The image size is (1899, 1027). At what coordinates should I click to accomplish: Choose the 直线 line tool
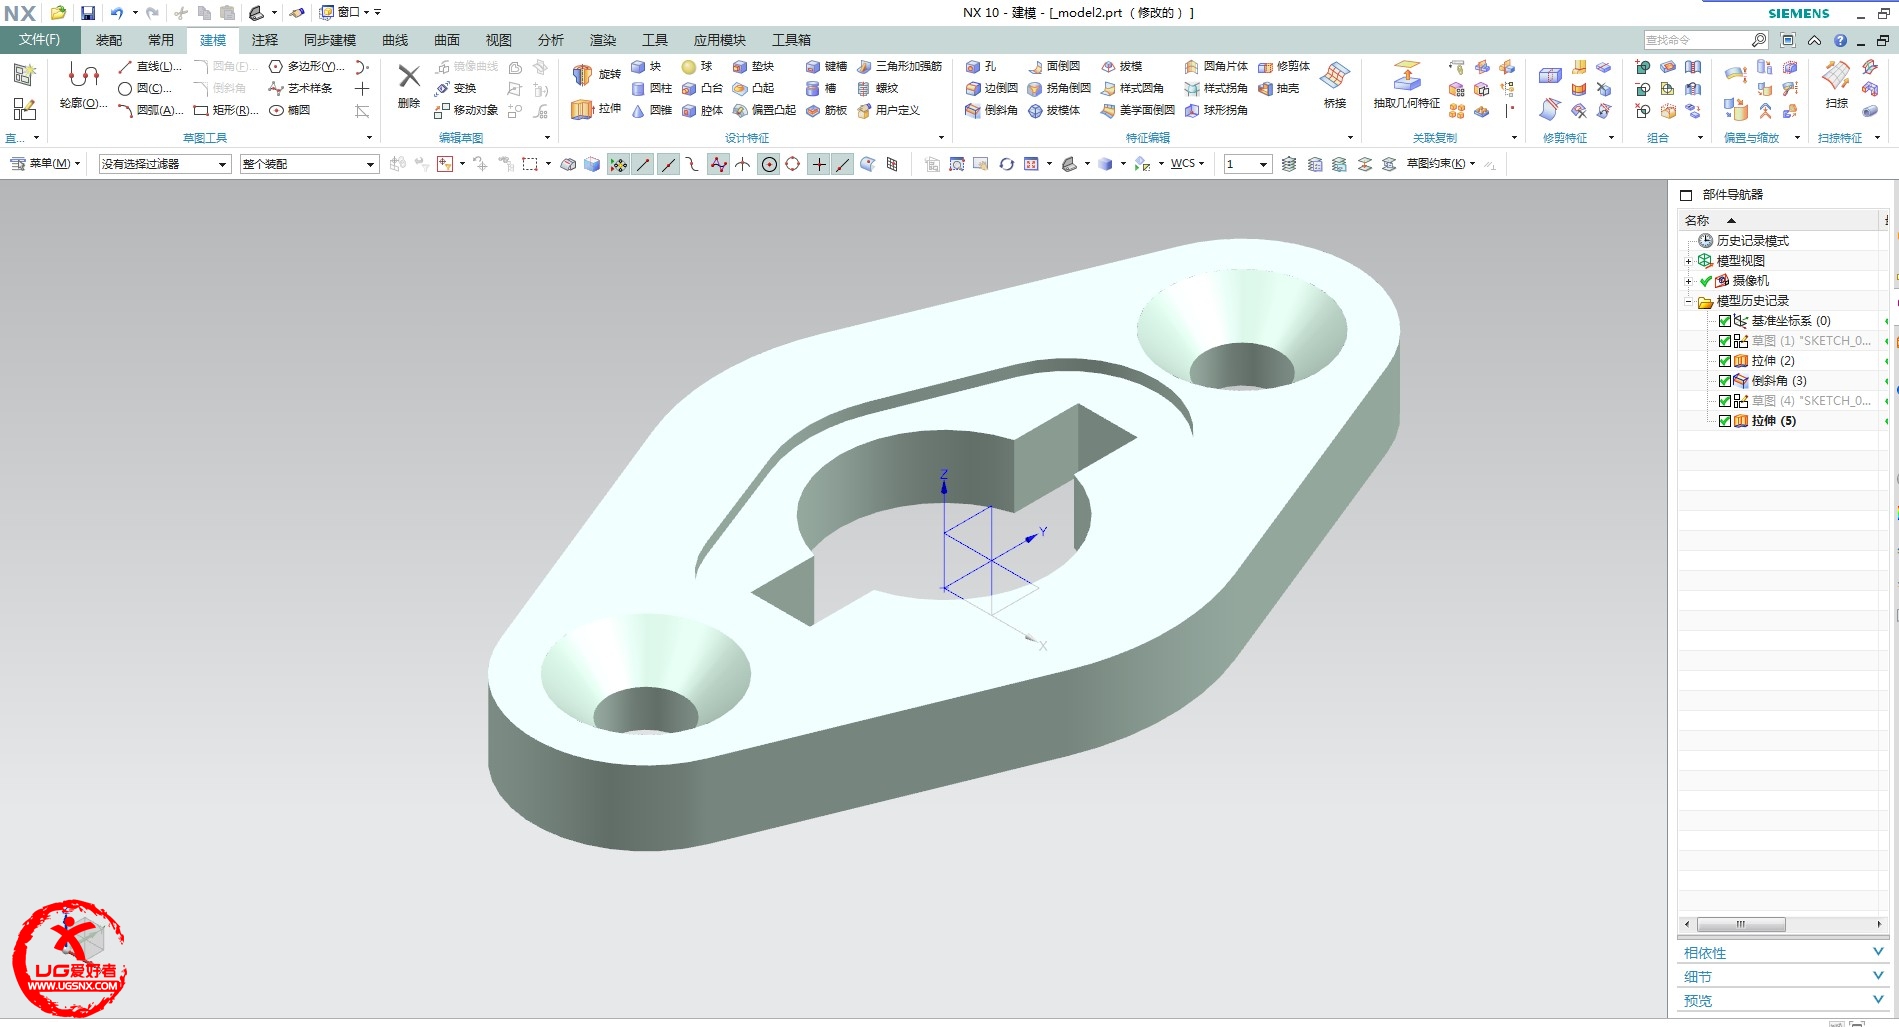pyautogui.click(x=150, y=66)
